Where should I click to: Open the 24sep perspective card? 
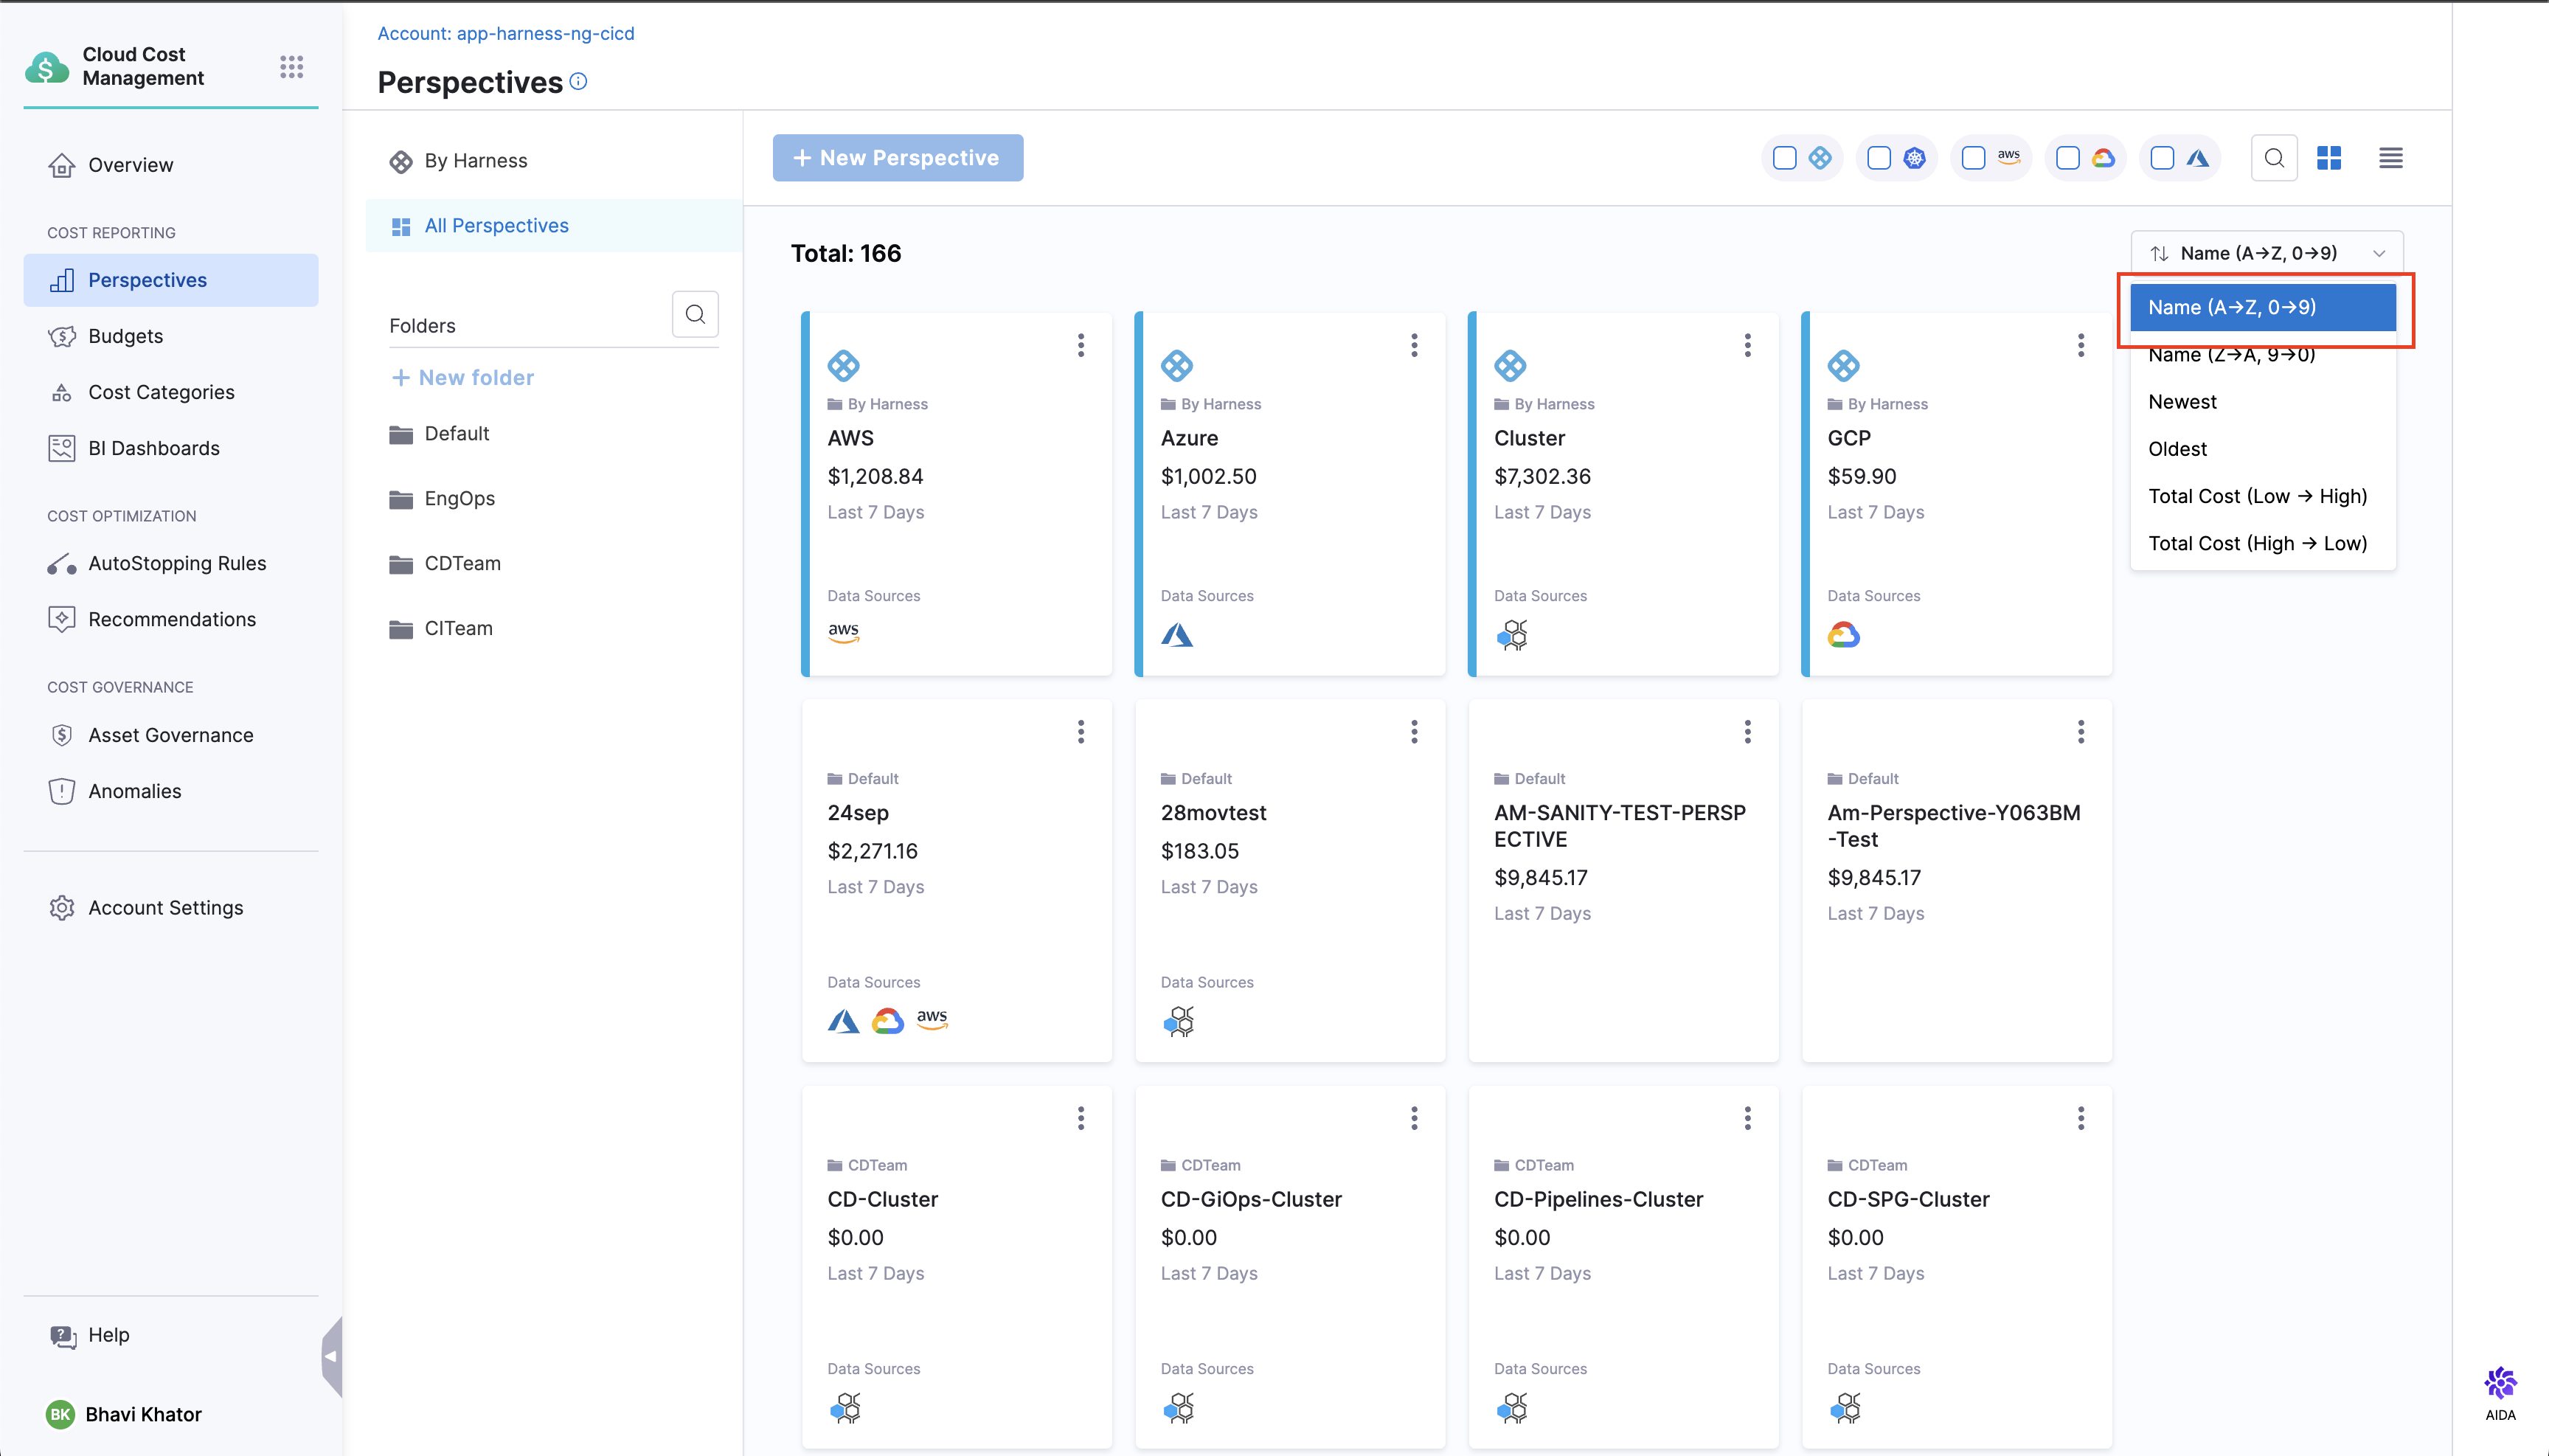956,880
